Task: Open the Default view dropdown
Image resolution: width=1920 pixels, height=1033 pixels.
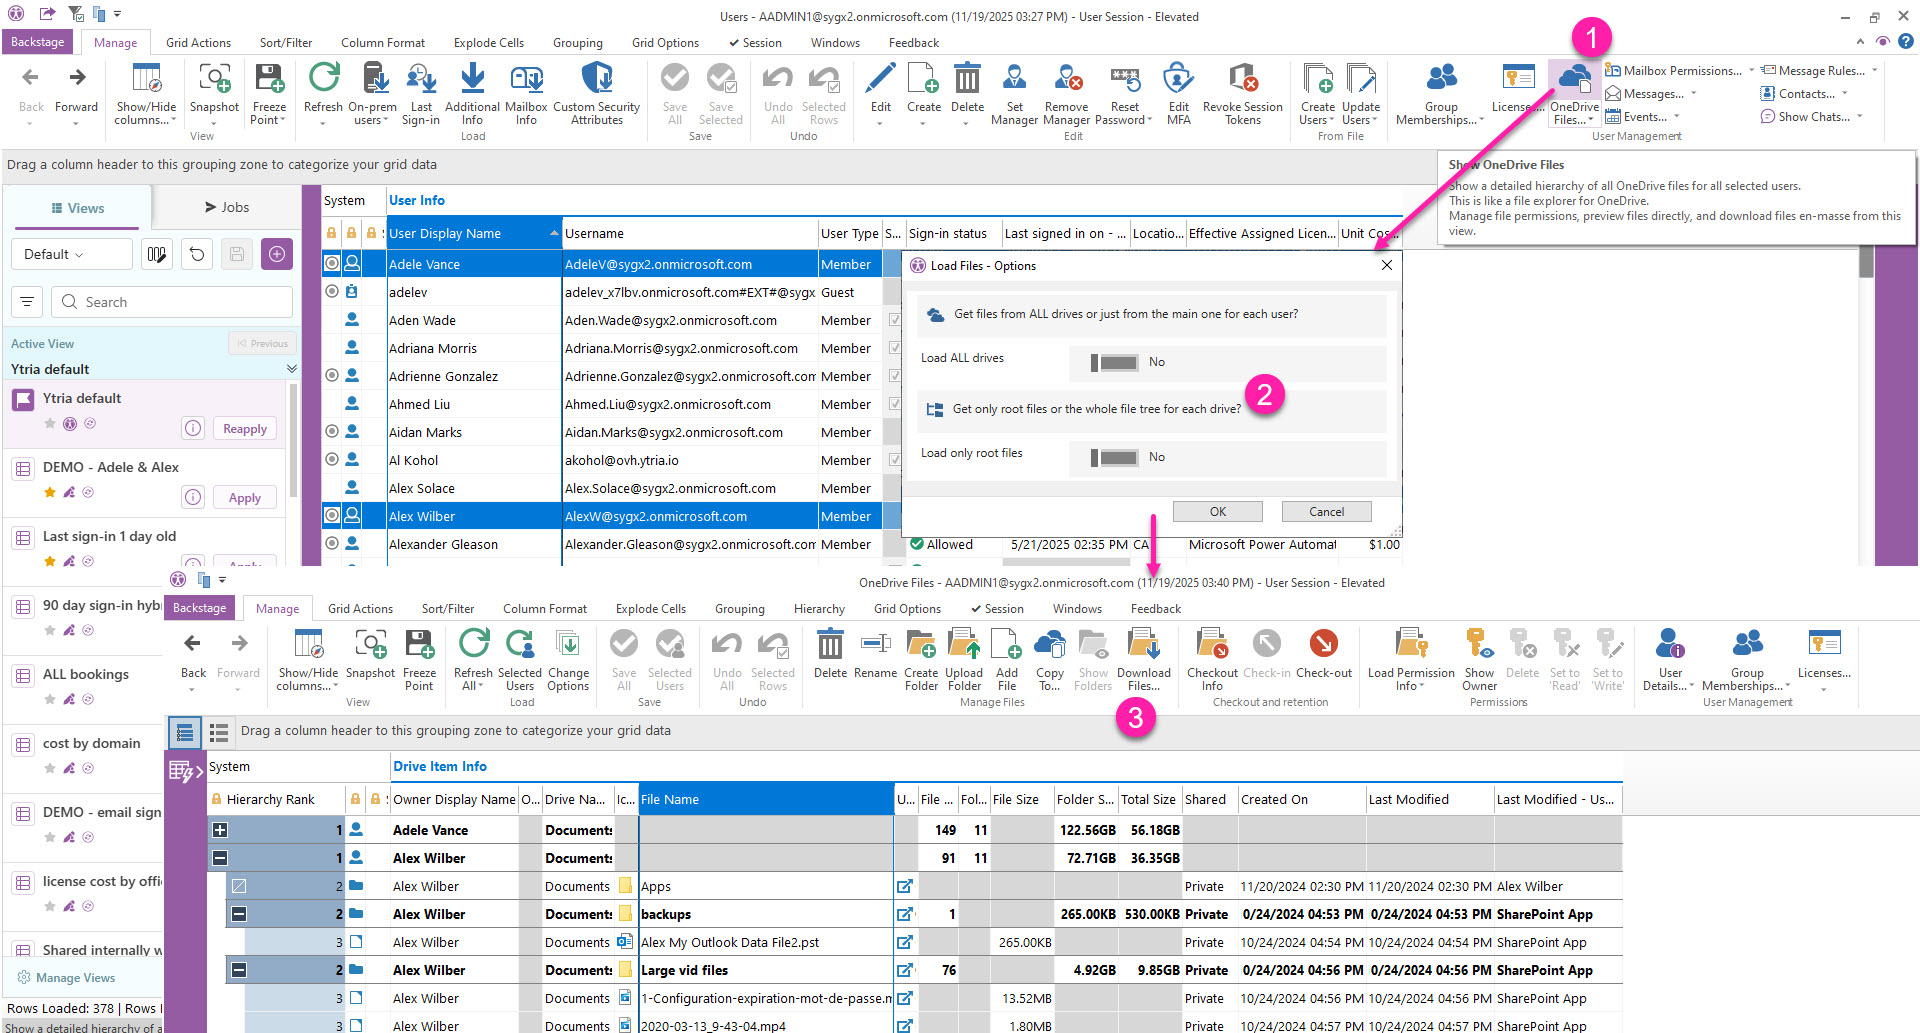Action: click(71, 253)
